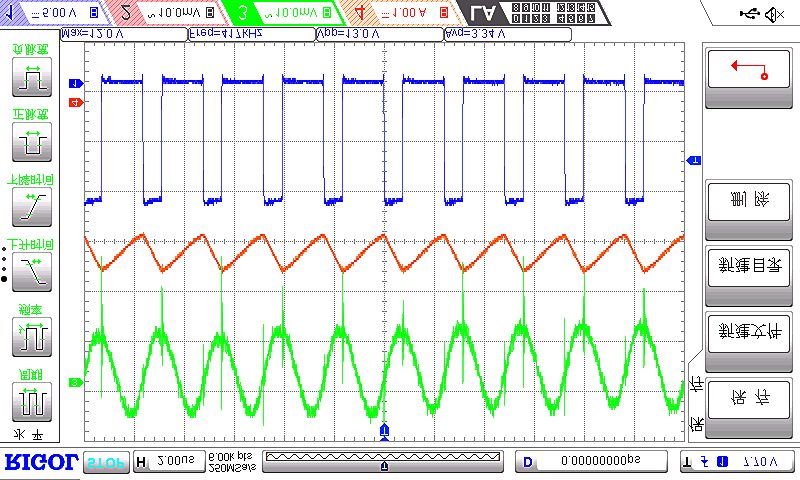The height and width of the screenshot is (480, 800).
Task: Open trigger settings showing 7.70 V
Action: [735, 462]
